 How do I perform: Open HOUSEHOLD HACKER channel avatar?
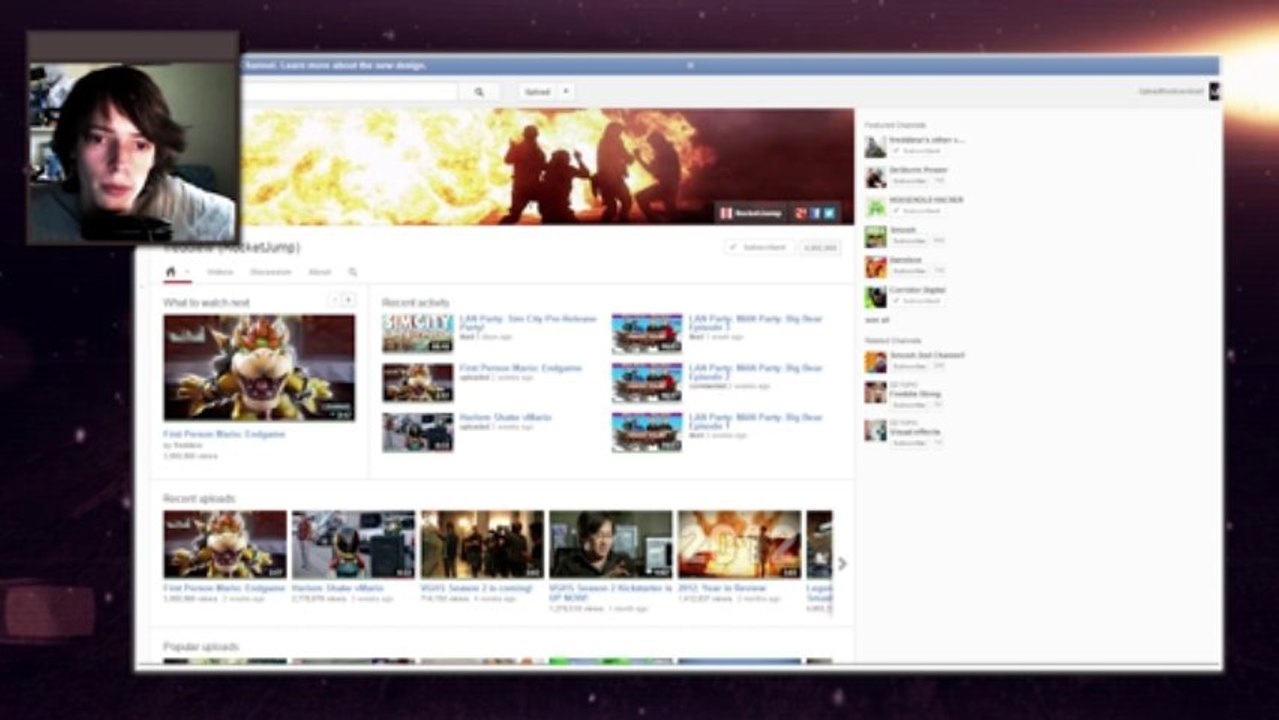click(876, 206)
